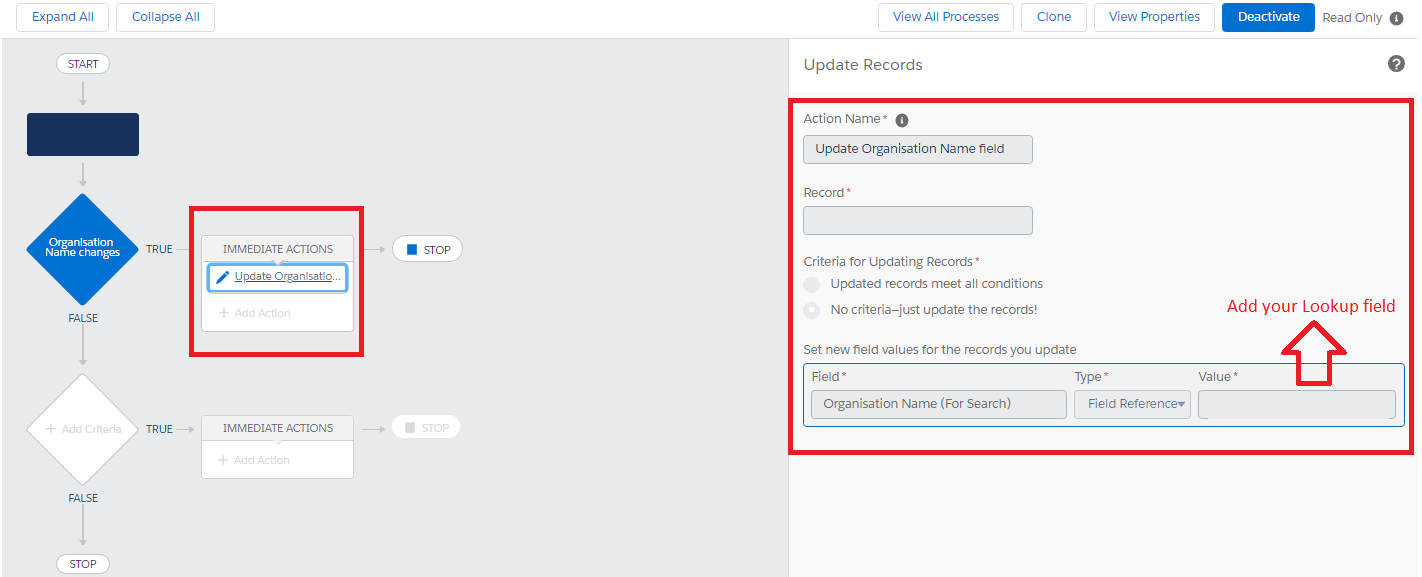Select Updated records meet all conditions
The height and width of the screenshot is (577, 1422).
pos(812,284)
